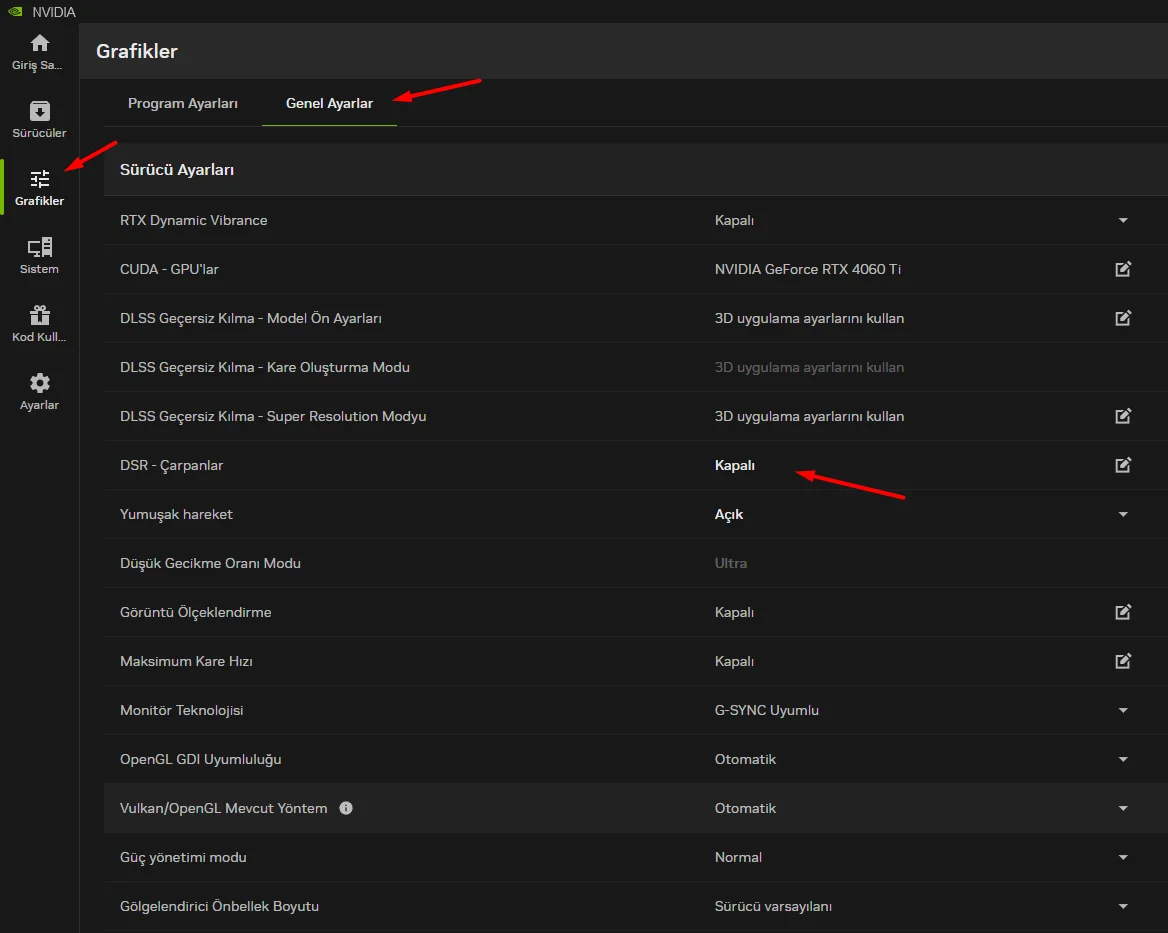Viewport: 1168px width, 933px height.
Task: Edit DLSS Model Ön Ayarları setting
Action: 1123,318
